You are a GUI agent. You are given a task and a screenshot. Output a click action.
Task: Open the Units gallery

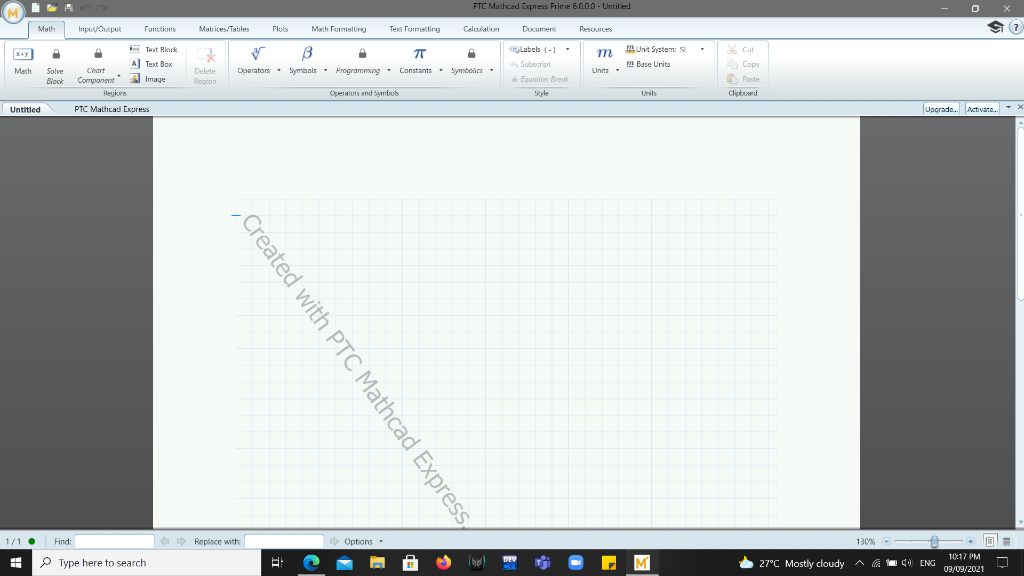pyautogui.click(x=601, y=60)
